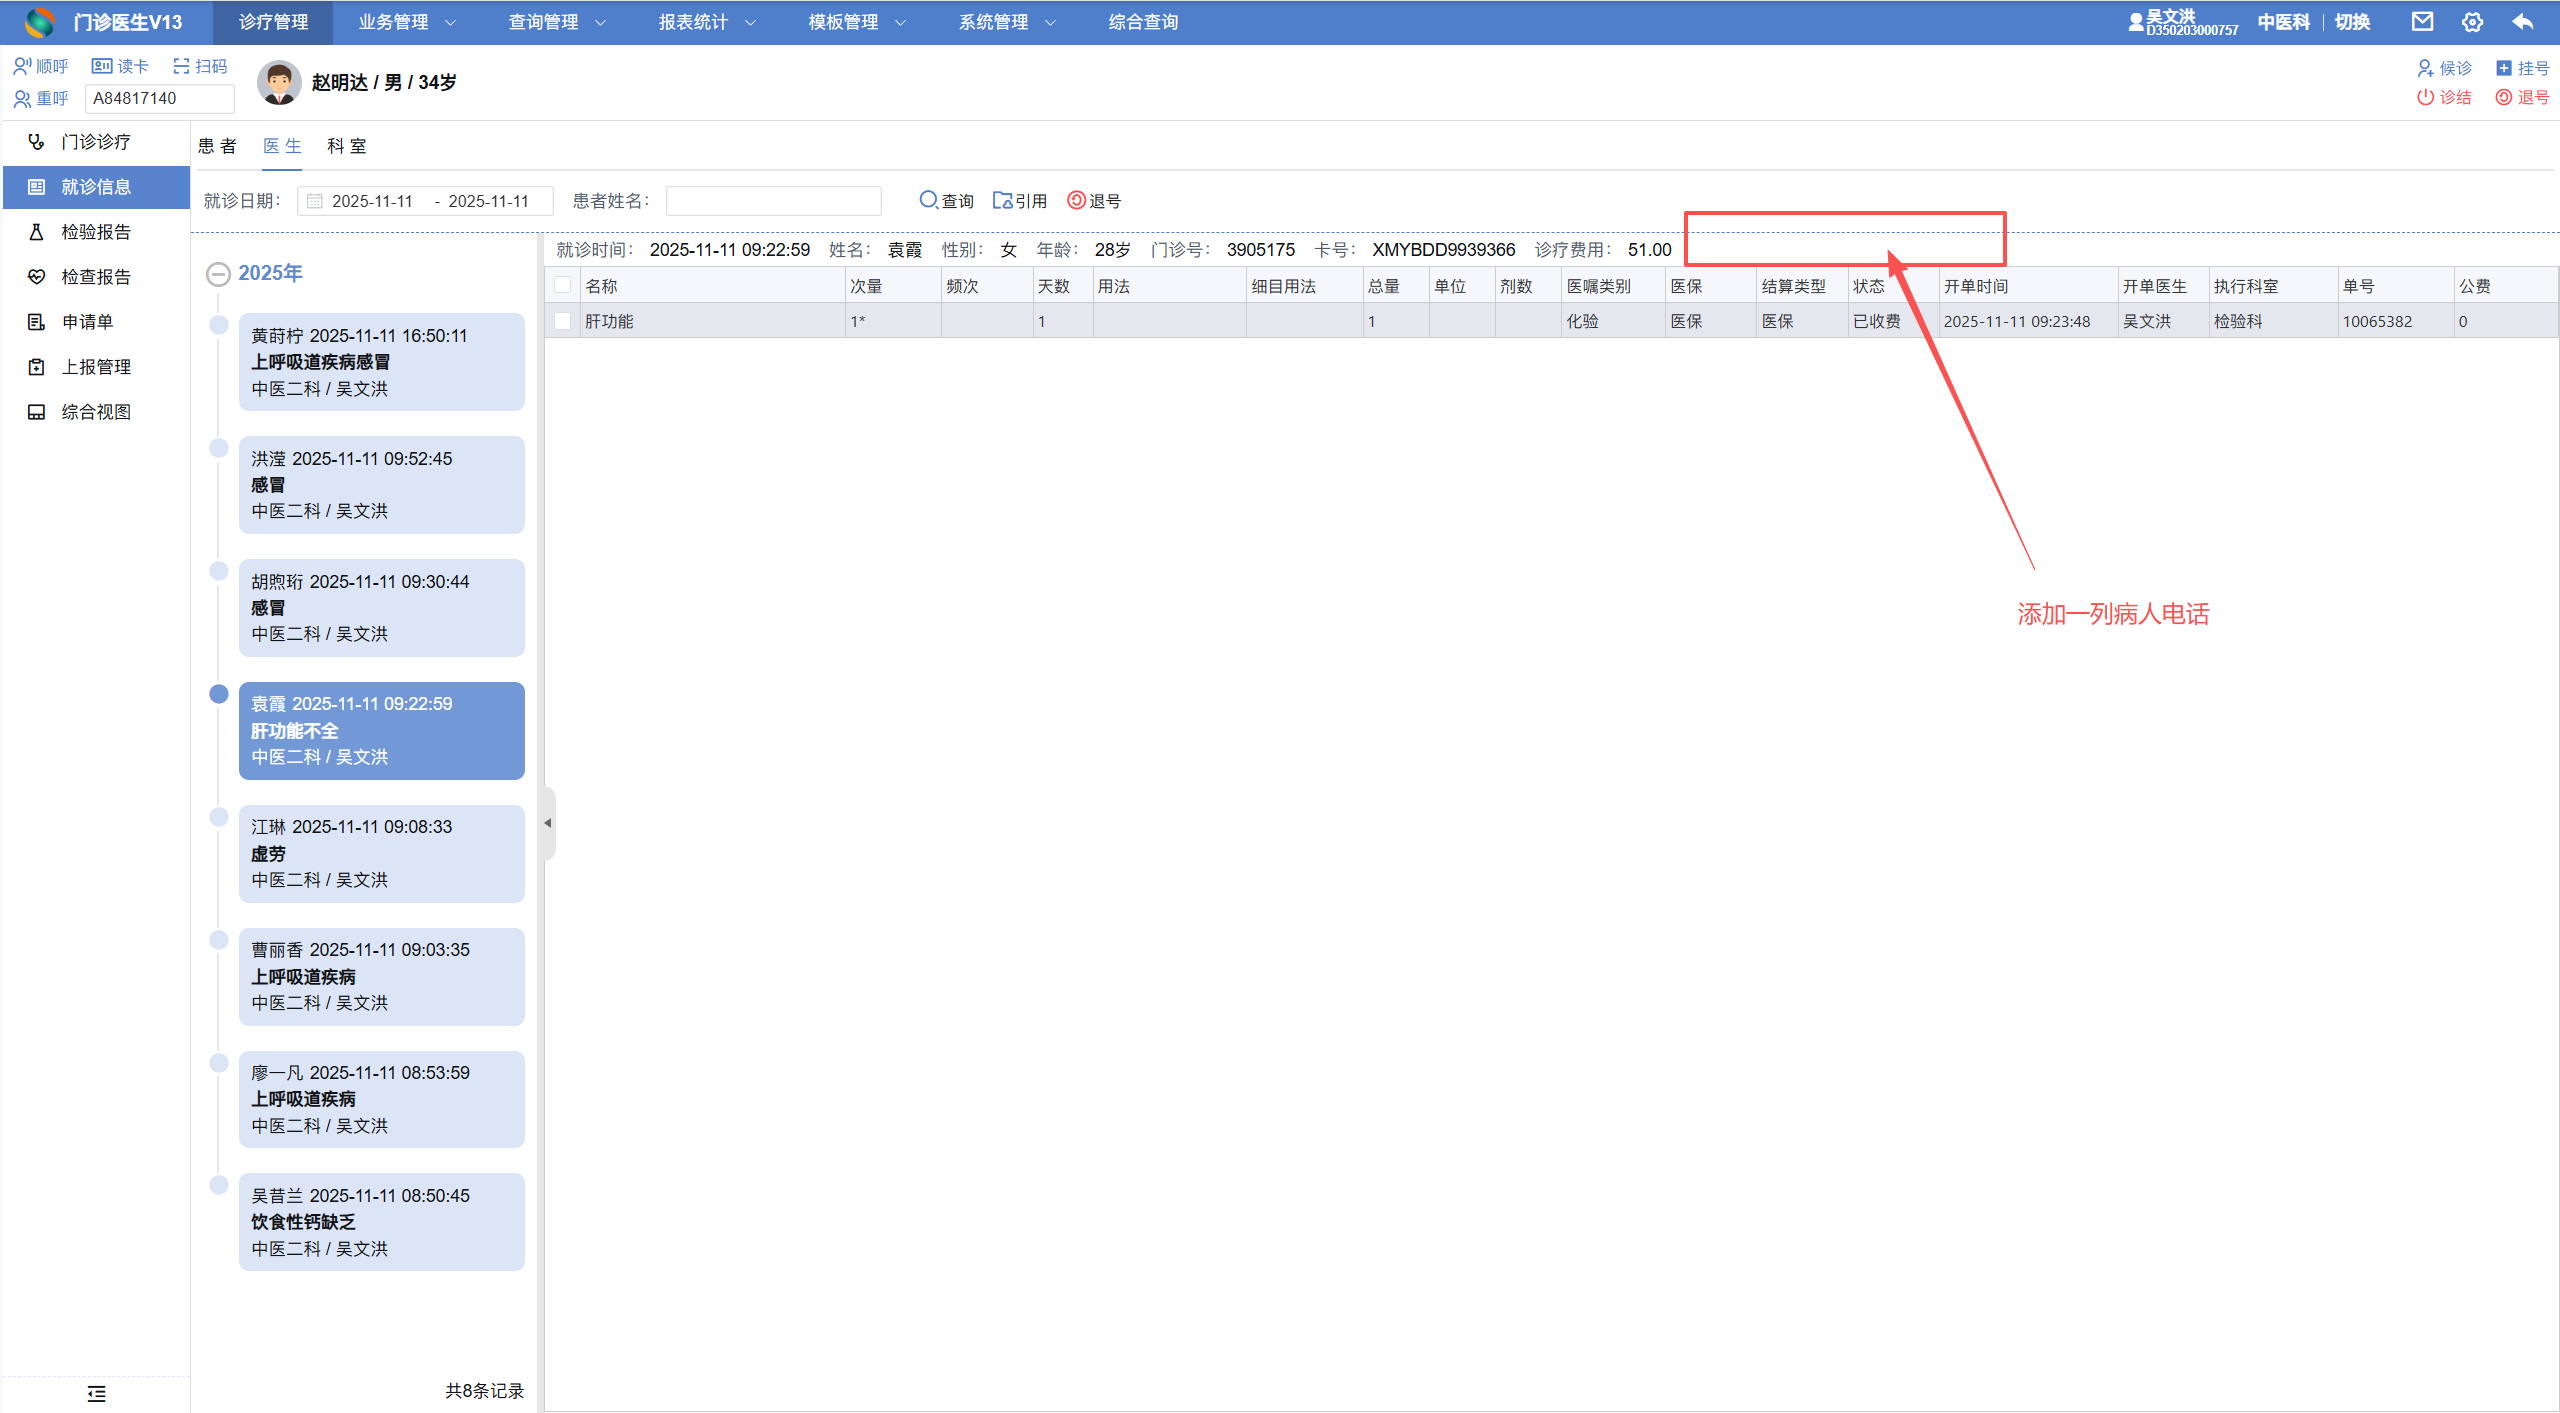The image size is (2560, 1413).
Task: Open settings gear icon in top bar
Action: 2472,21
